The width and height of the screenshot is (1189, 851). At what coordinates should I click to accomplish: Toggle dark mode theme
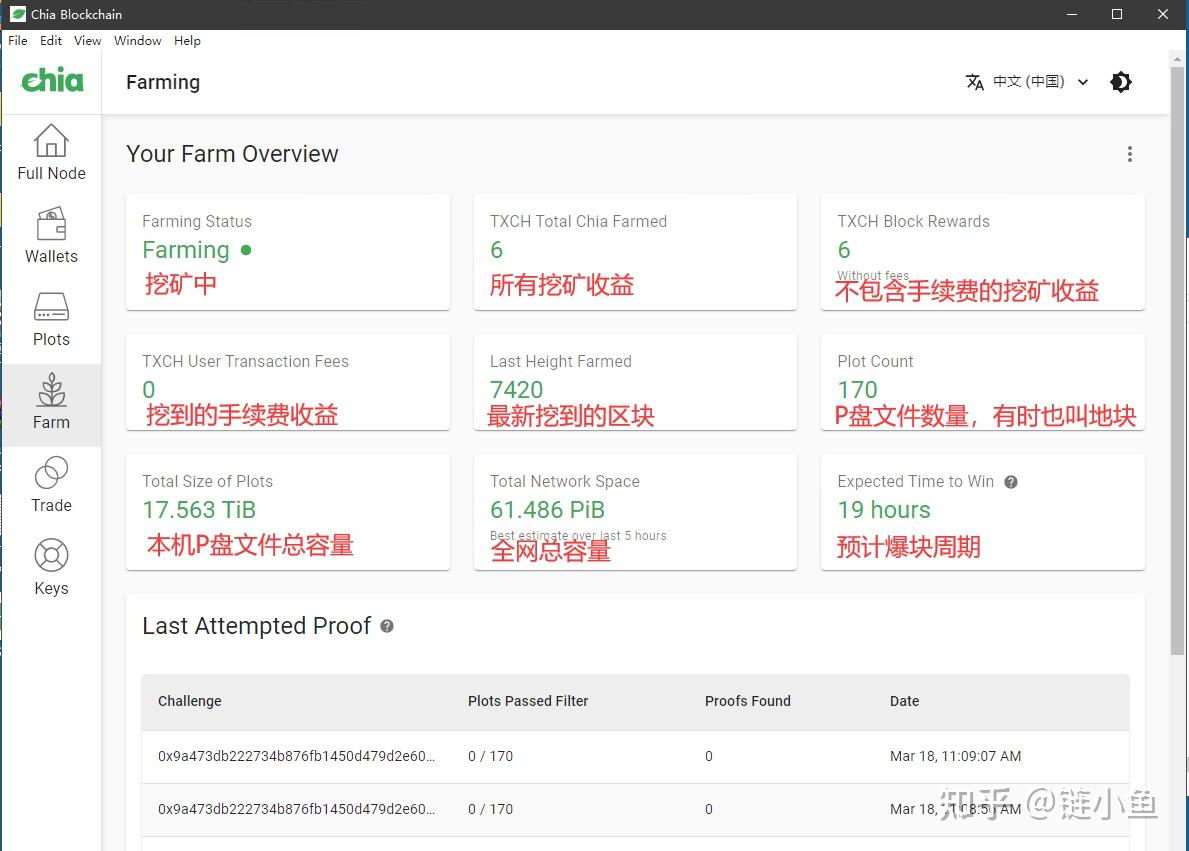(x=1121, y=82)
